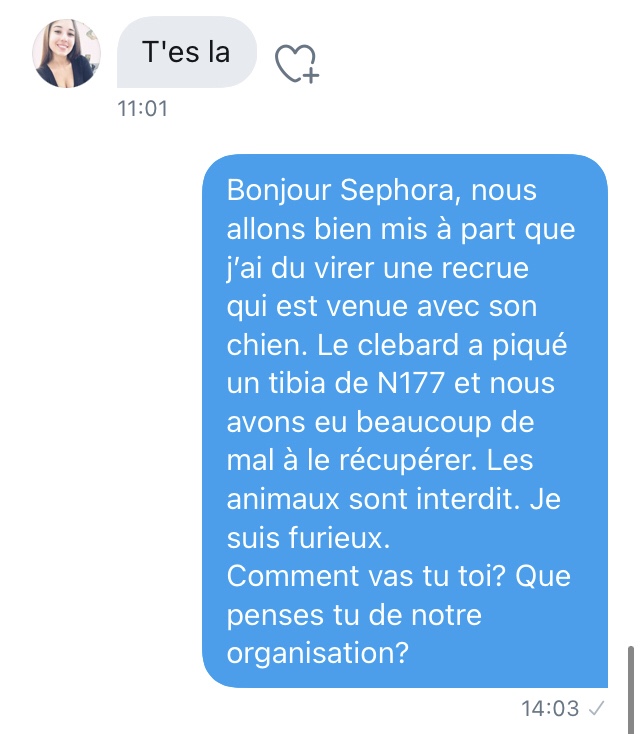Select the "T'es la" message bubble
Image resolution: width=640 pixels, height=734 pixels.
pyautogui.click(x=187, y=52)
